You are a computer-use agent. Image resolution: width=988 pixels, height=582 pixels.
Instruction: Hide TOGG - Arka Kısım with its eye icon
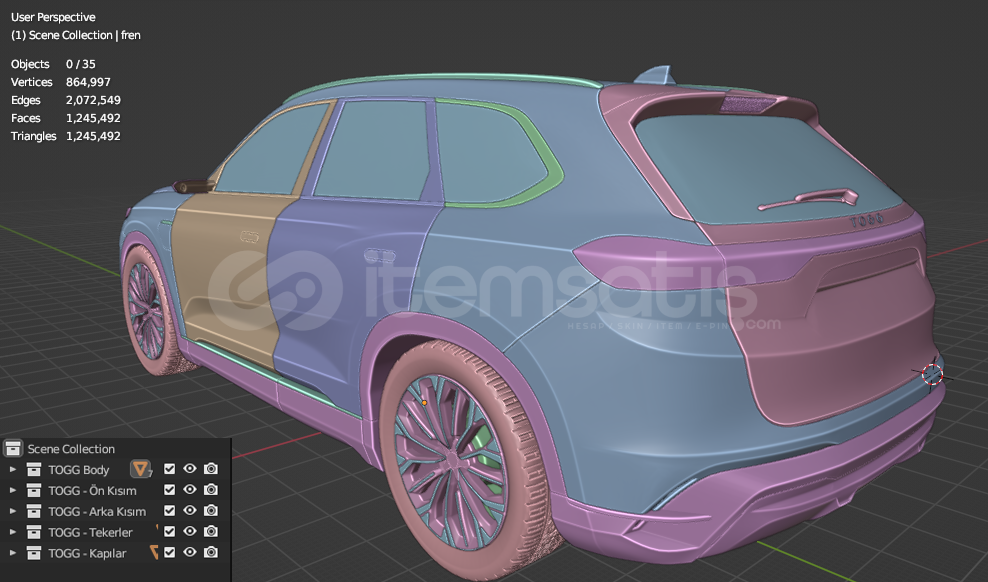coord(190,510)
